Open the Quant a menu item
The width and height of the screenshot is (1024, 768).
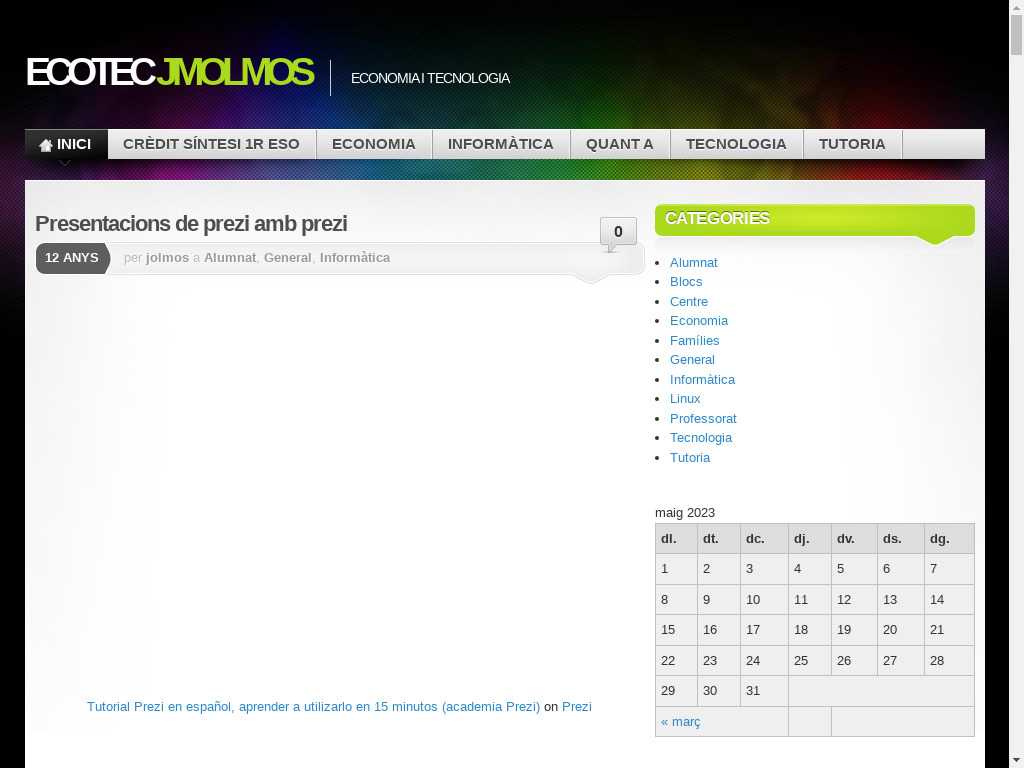619,144
